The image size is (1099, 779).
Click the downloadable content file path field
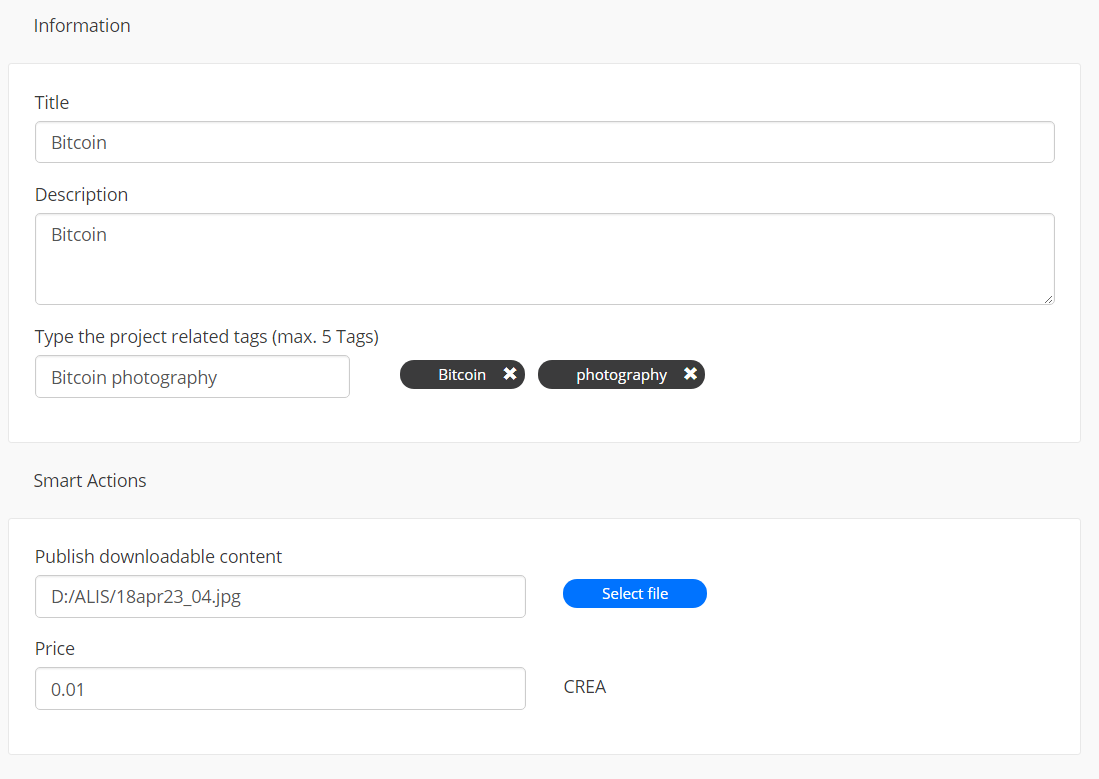pyautogui.click(x=280, y=597)
